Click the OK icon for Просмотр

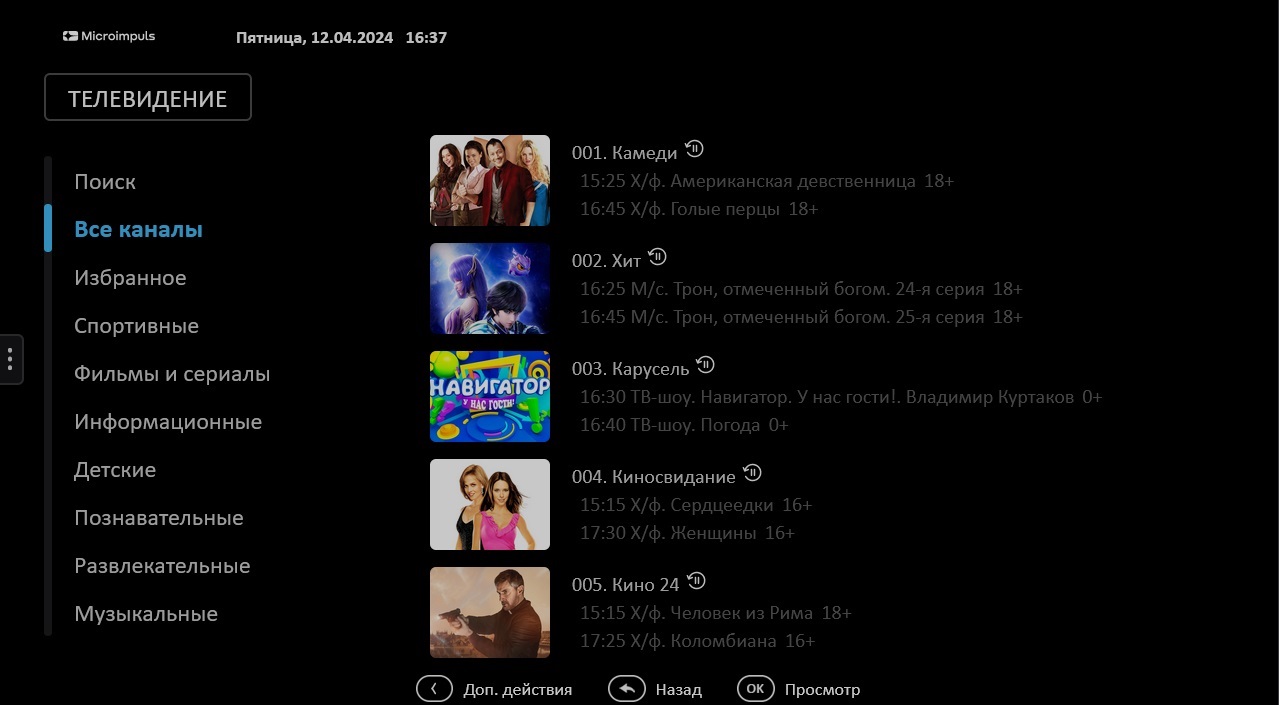click(x=755, y=689)
